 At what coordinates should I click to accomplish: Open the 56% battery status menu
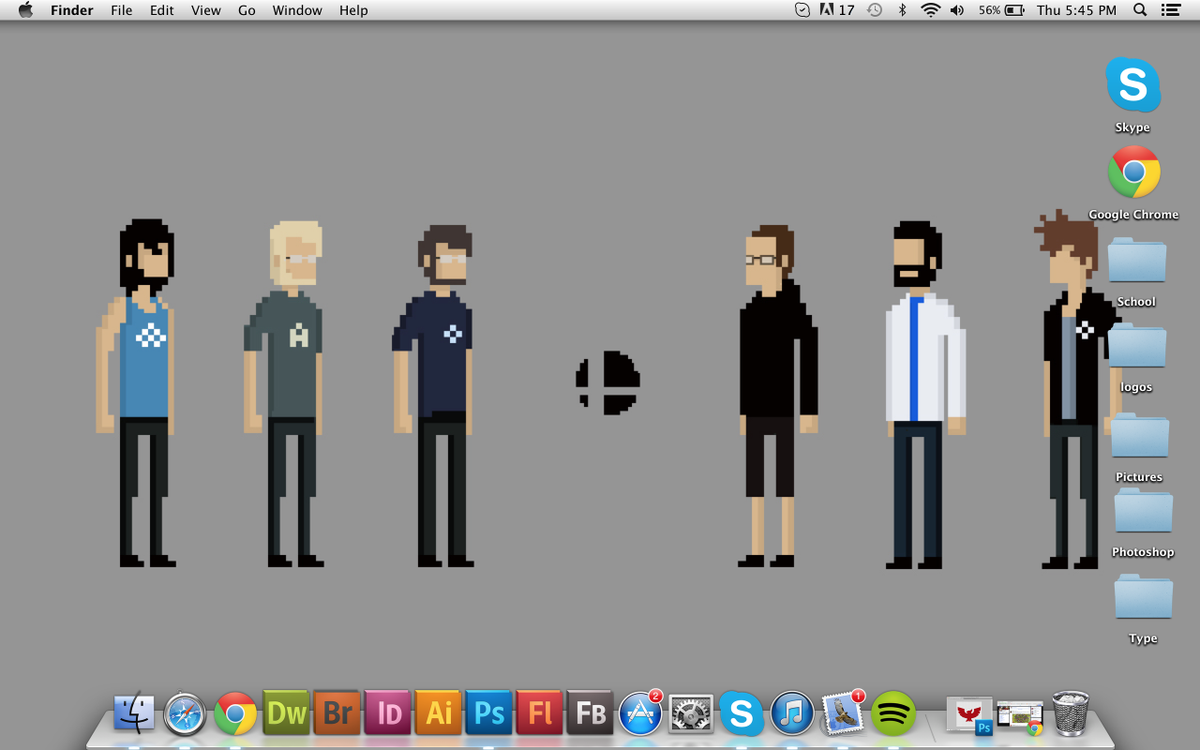pos(1001,10)
